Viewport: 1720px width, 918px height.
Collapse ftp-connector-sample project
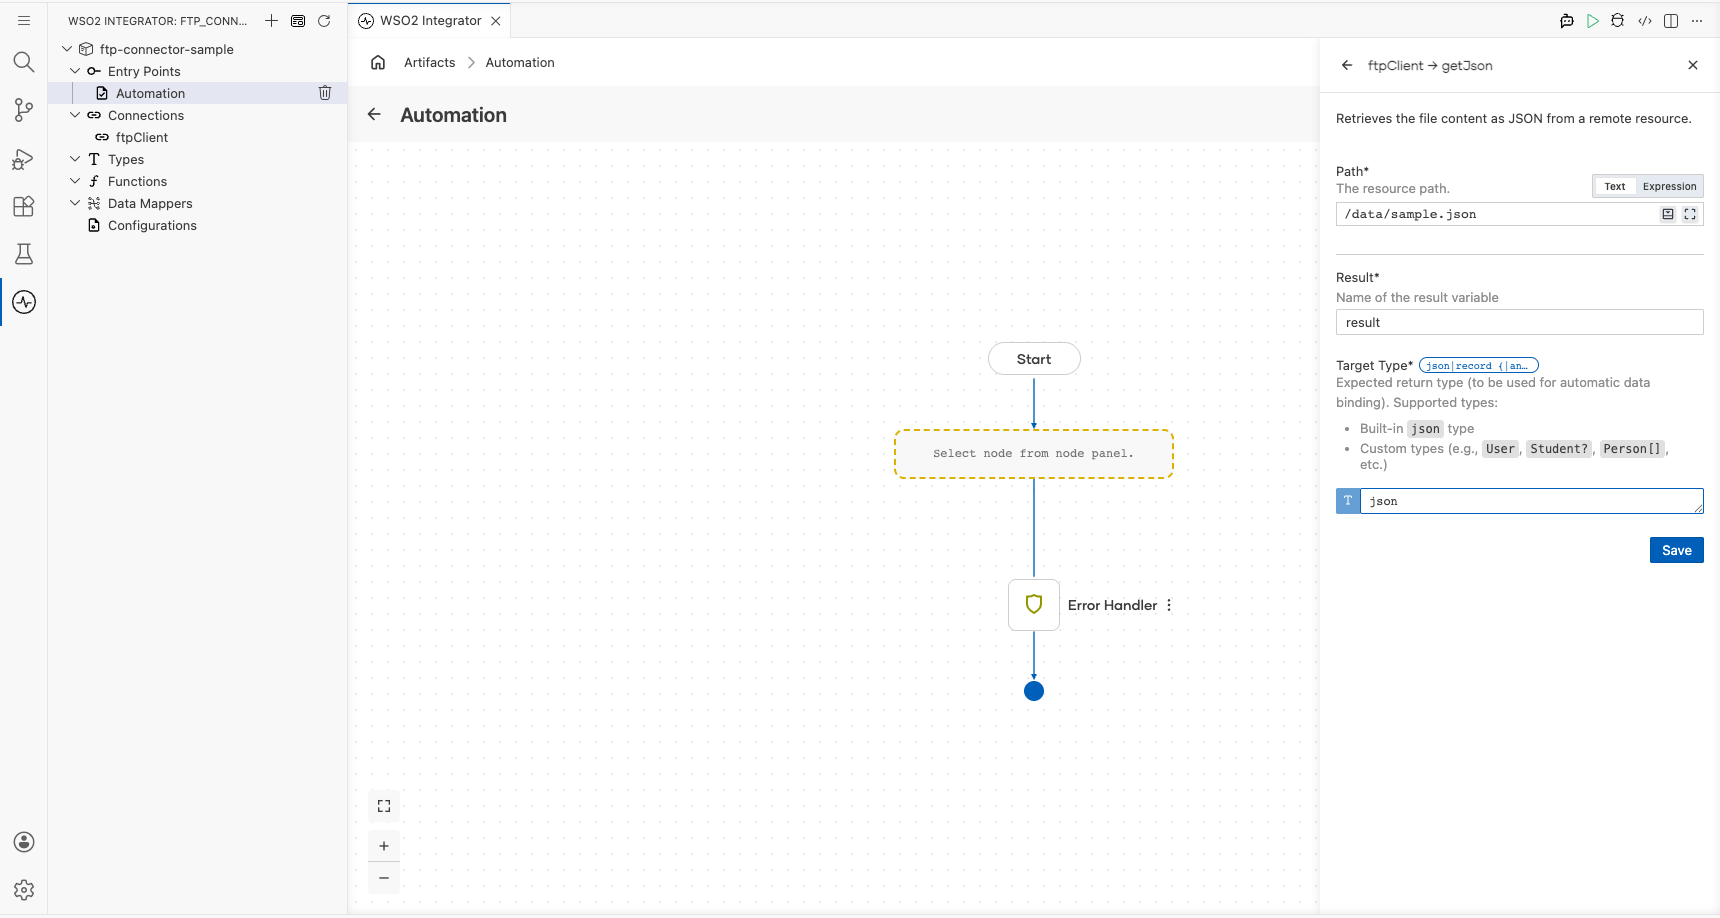point(67,49)
